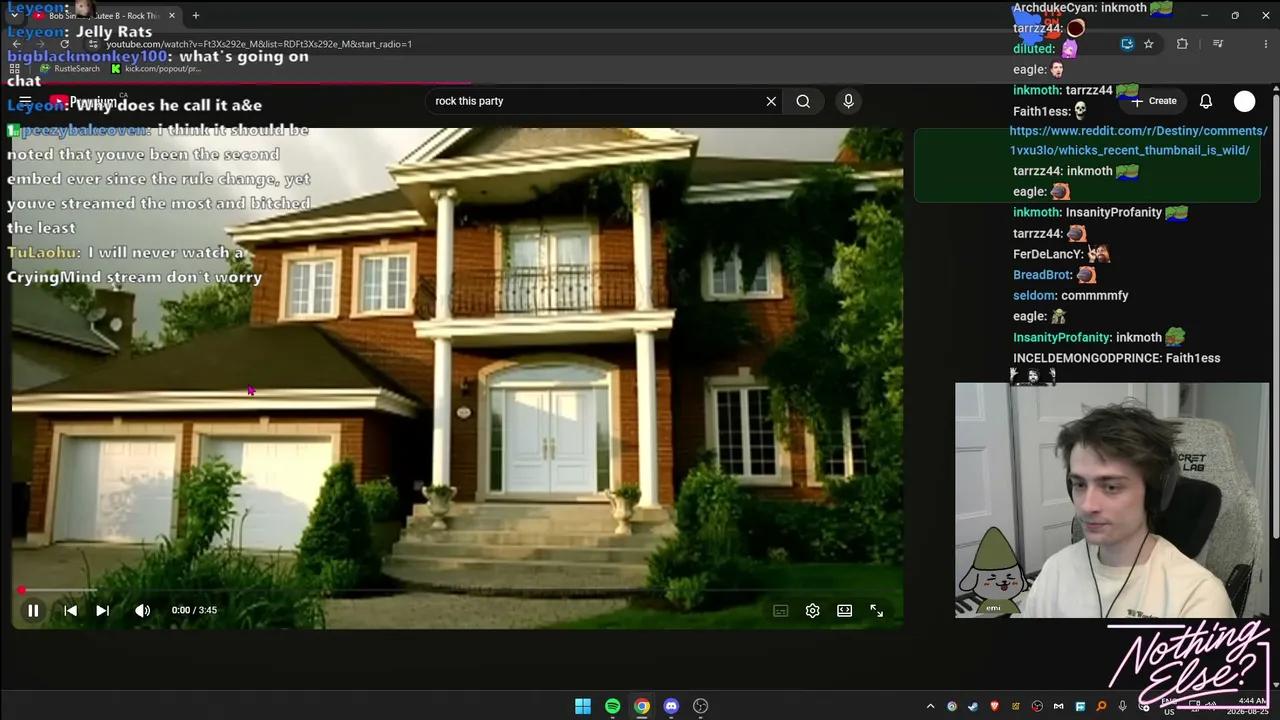Open the Chrome apps grid shortcut
1280x720 pixels.
pyautogui.click(x=16, y=69)
